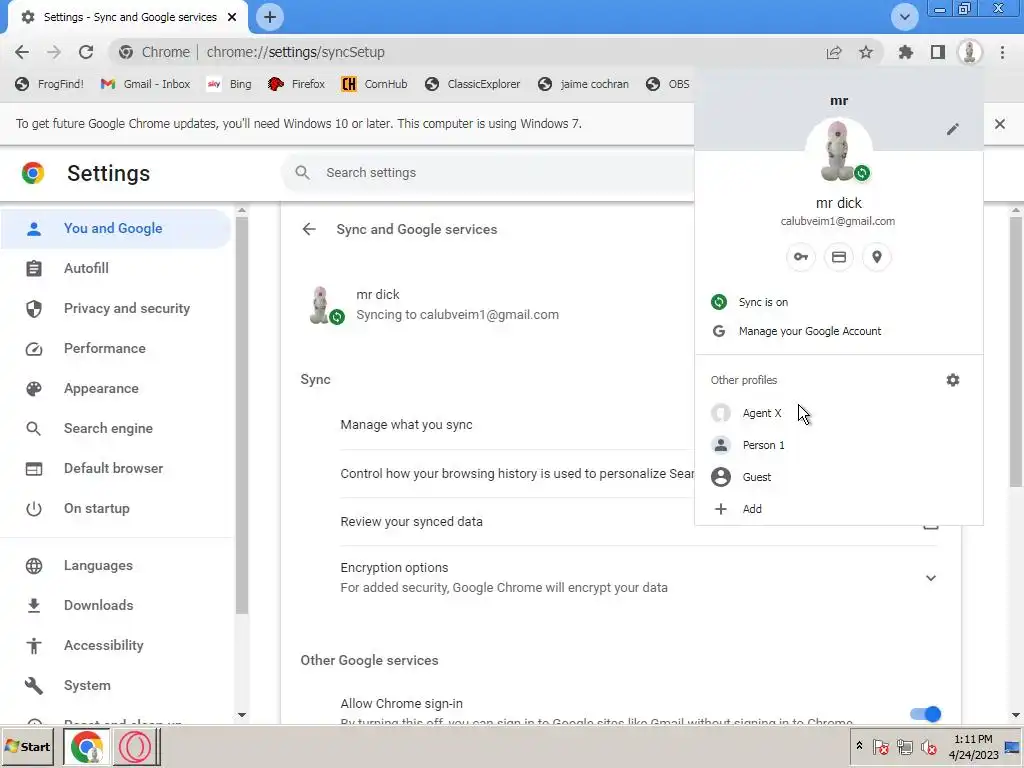The image size is (1024, 768).
Task: Share this page using the share icon
Action: (834, 52)
